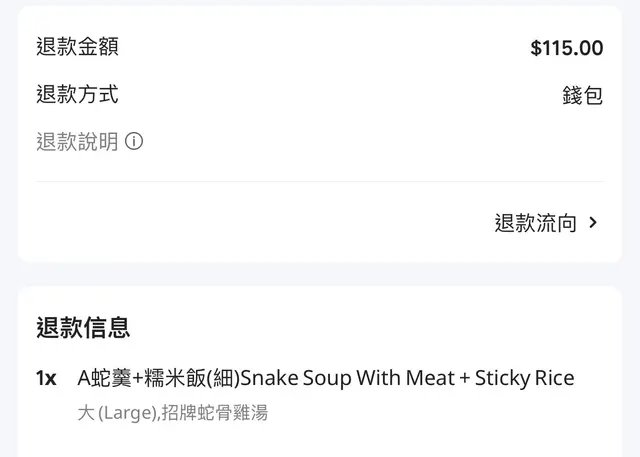Select the 大 (Large) size option text
Image resolution: width=640 pixels, height=457 pixels.
115,412
